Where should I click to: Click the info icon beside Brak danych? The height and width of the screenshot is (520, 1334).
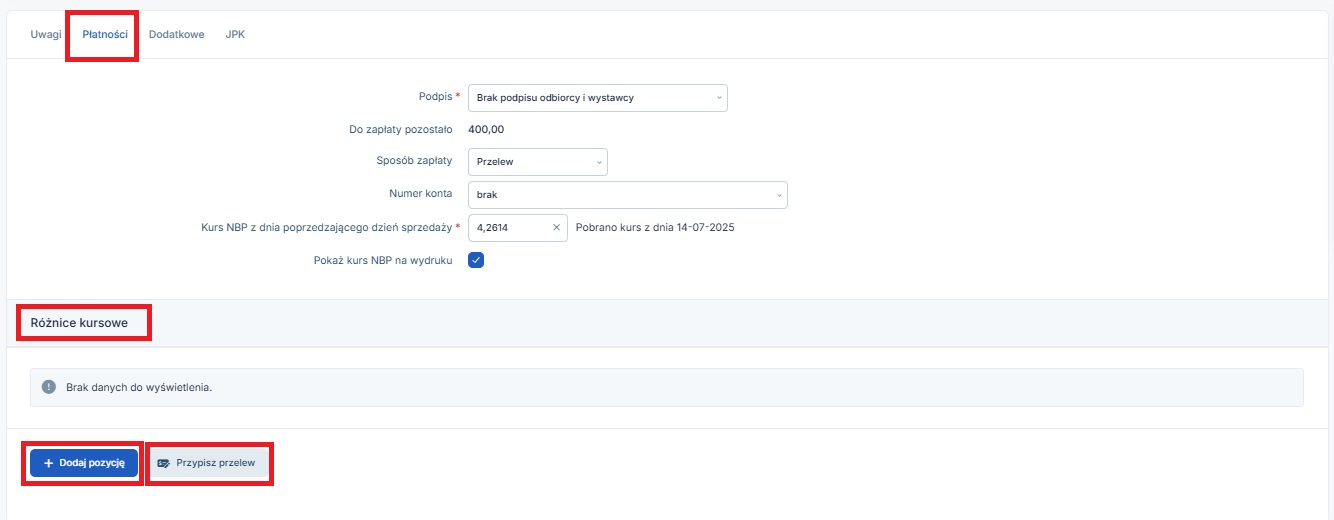point(49,387)
